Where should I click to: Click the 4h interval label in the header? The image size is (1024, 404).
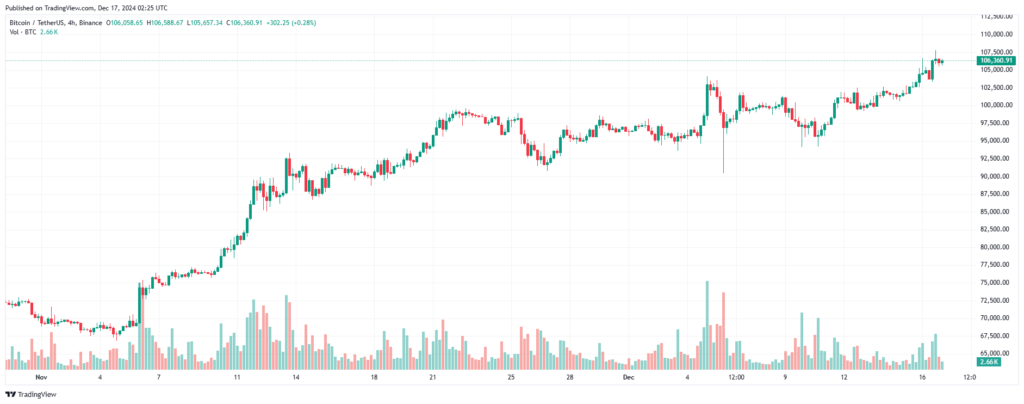click(x=72, y=23)
